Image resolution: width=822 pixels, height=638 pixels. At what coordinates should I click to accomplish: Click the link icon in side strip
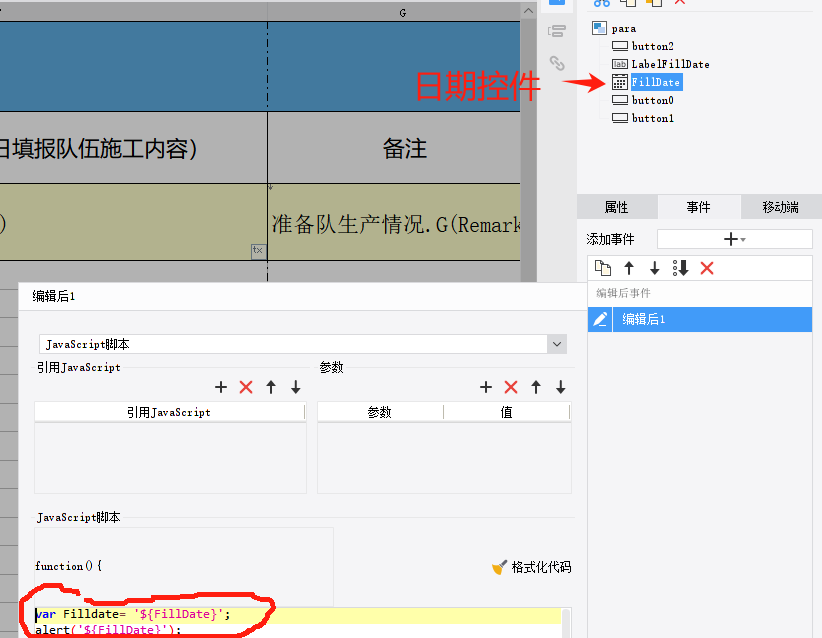pyautogui.click(x=557, y=63)
